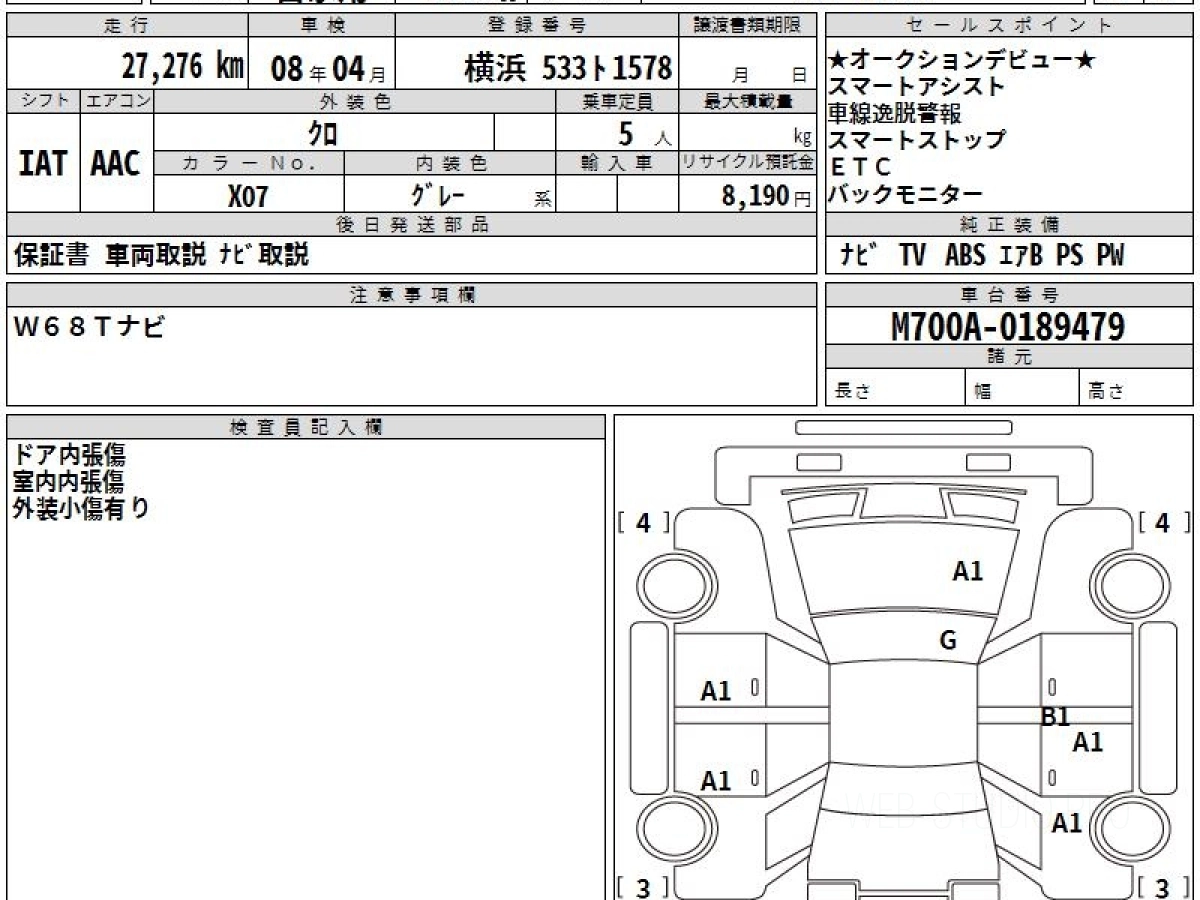Select 保証書 in later-shipped parts
The width and height of the screenshot is (1200, 900).
pos(52,255)
